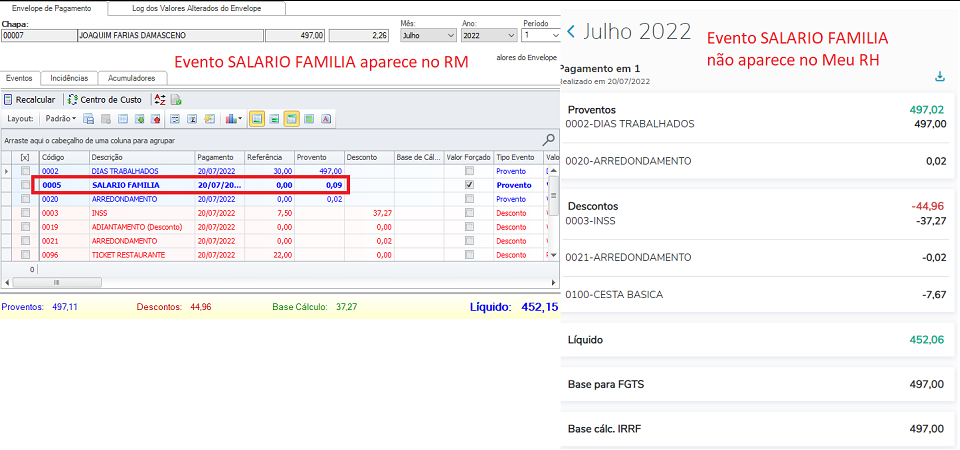
Task: Click the name field JOAQUIM FARIAS DAMASCENO
Action: pos(170,36)
